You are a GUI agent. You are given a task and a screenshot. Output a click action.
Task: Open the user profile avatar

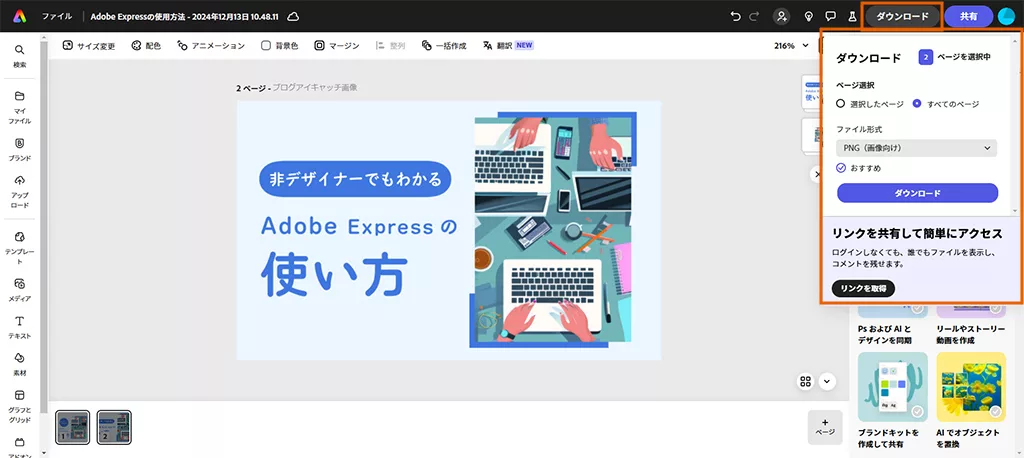click(x=1006, y=16)
